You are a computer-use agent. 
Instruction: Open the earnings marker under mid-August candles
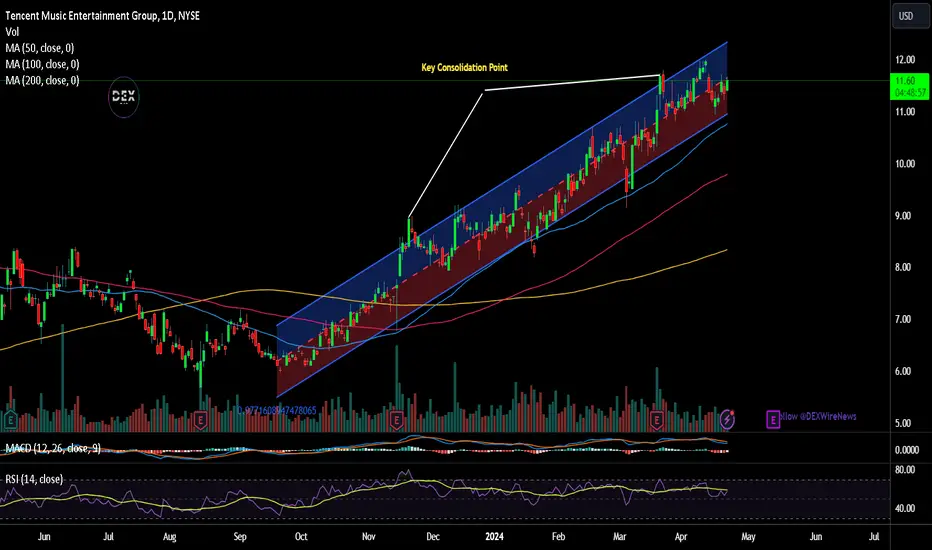200,420
